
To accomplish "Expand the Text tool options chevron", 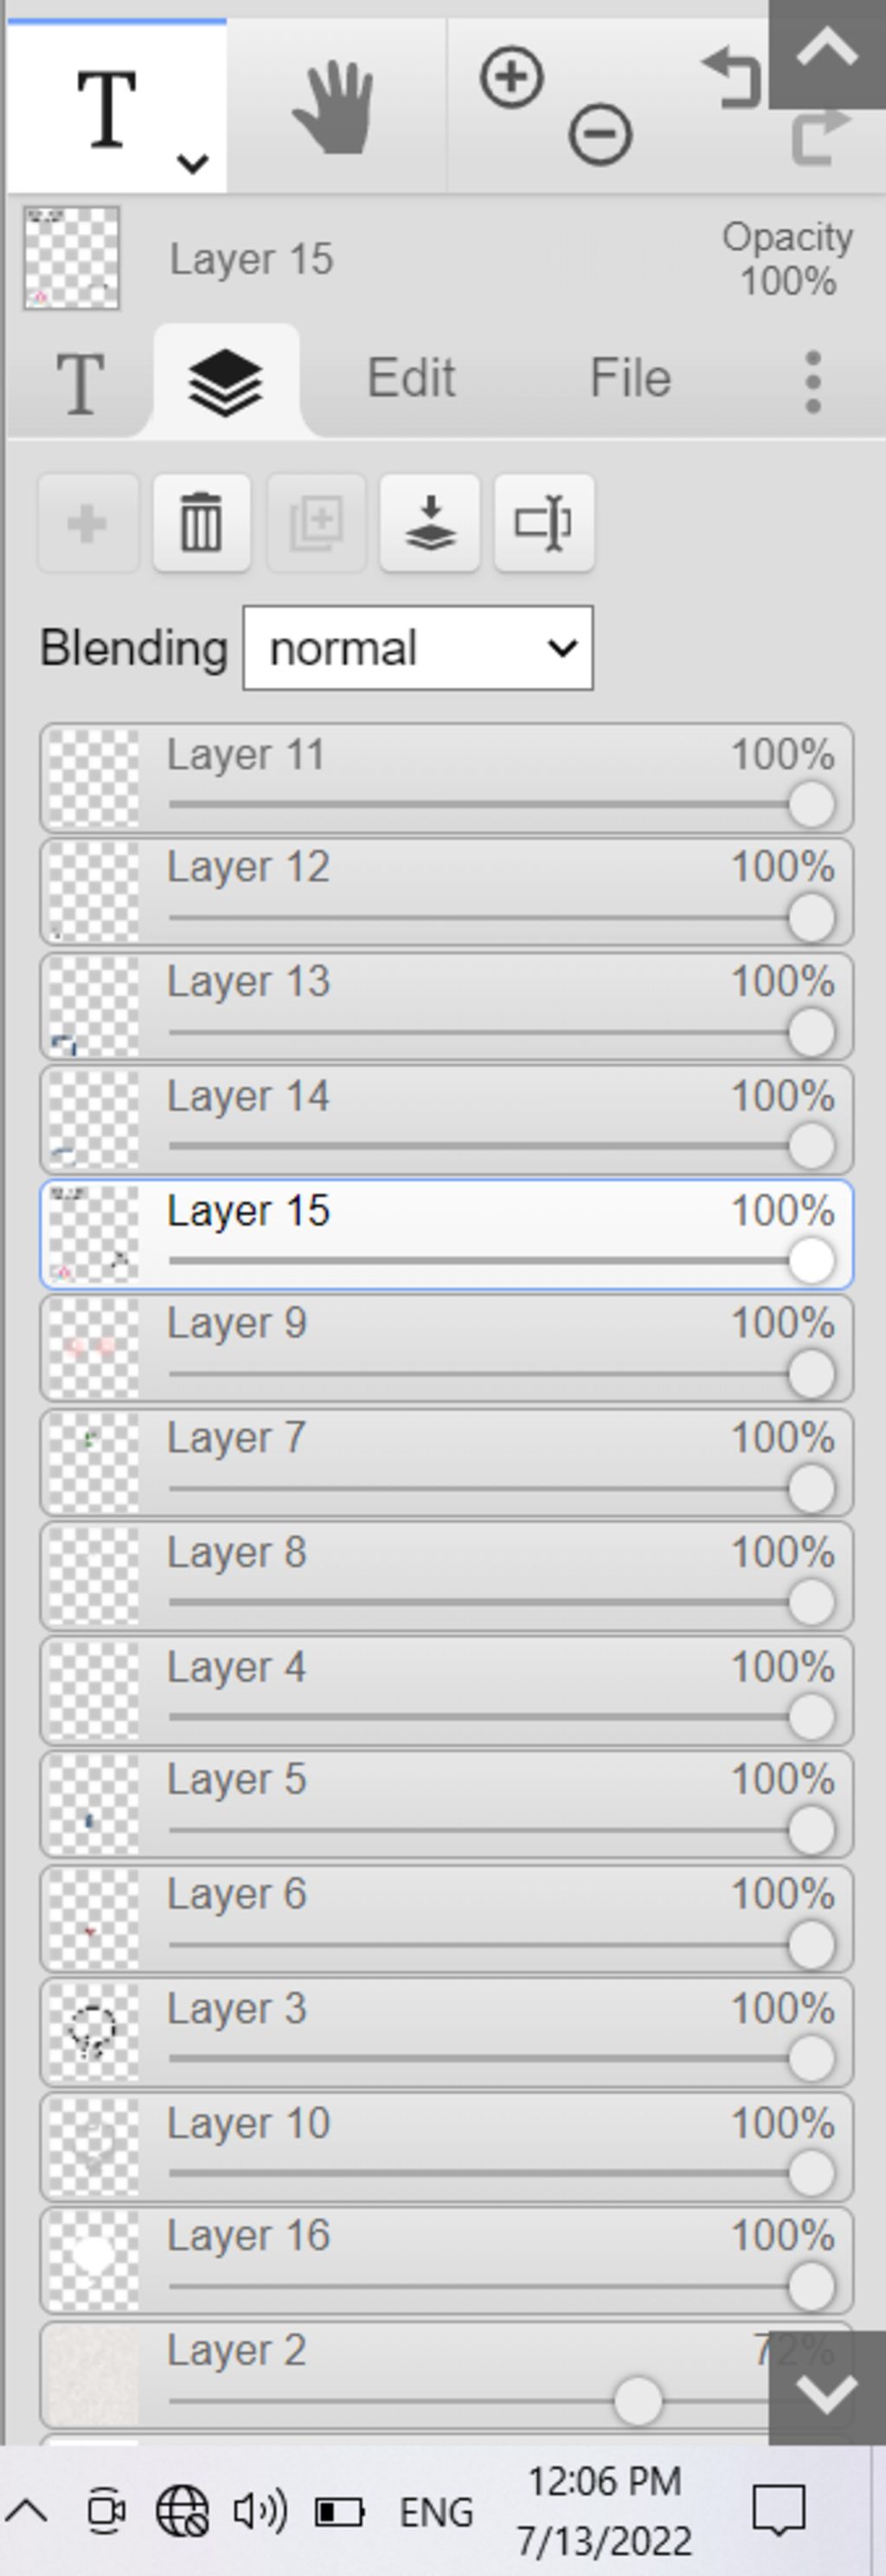I will click(192, 162).
